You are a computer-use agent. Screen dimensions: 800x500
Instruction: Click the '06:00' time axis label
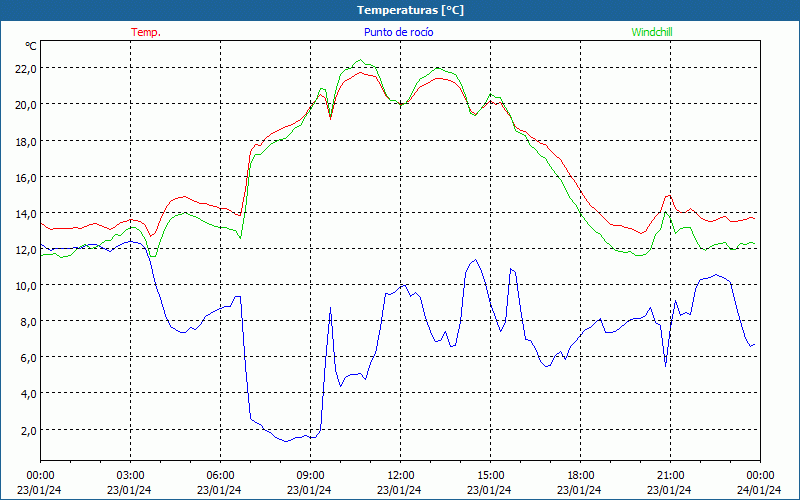(x=220, y=476)
